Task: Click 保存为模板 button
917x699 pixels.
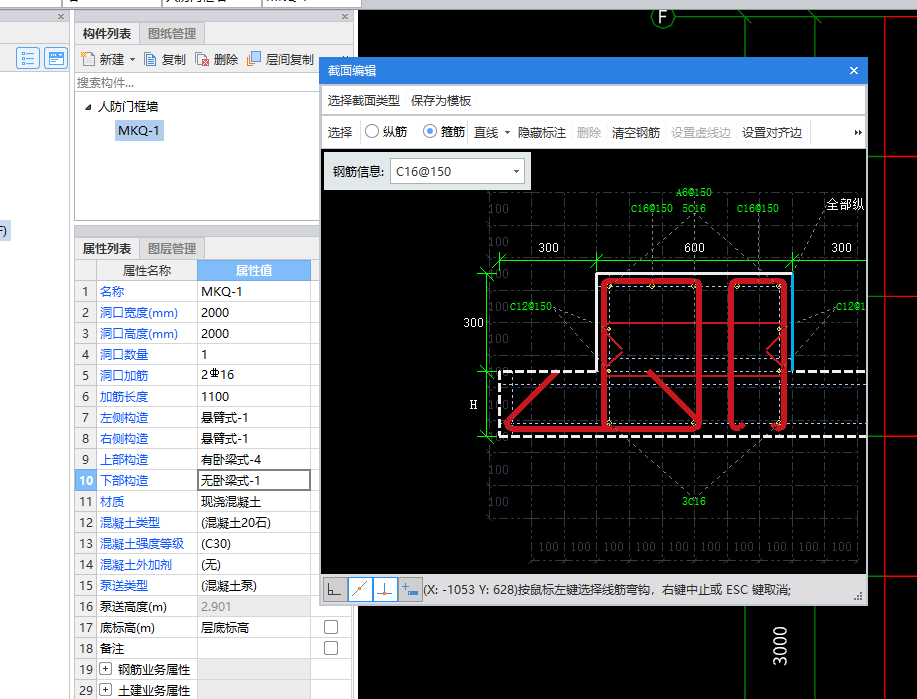Action: [441, 101]
